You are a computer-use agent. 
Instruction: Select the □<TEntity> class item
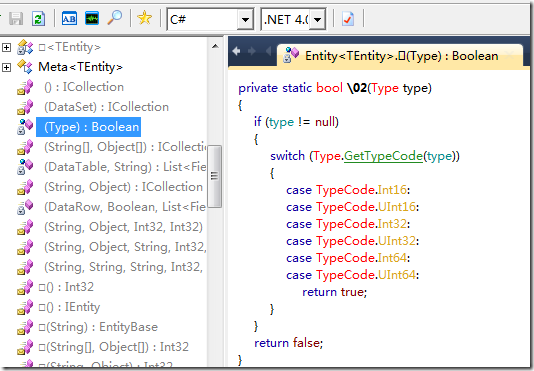point(69,47)
